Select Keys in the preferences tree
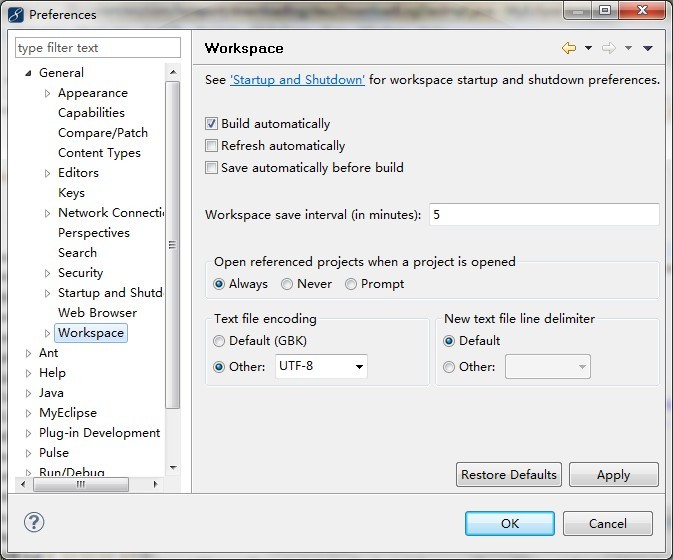 [71, 193]
